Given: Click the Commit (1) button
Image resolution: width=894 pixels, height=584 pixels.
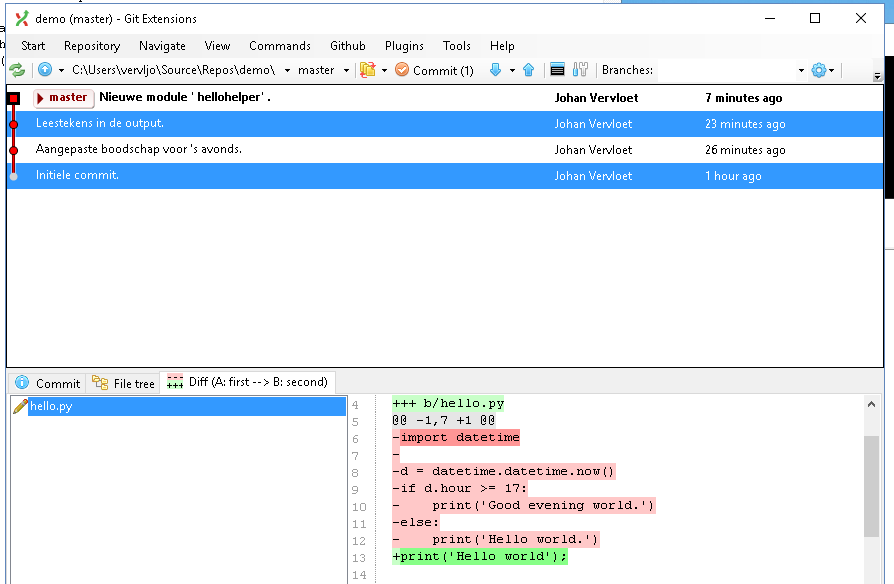Looking at the screenshot, I should (434, 70).
